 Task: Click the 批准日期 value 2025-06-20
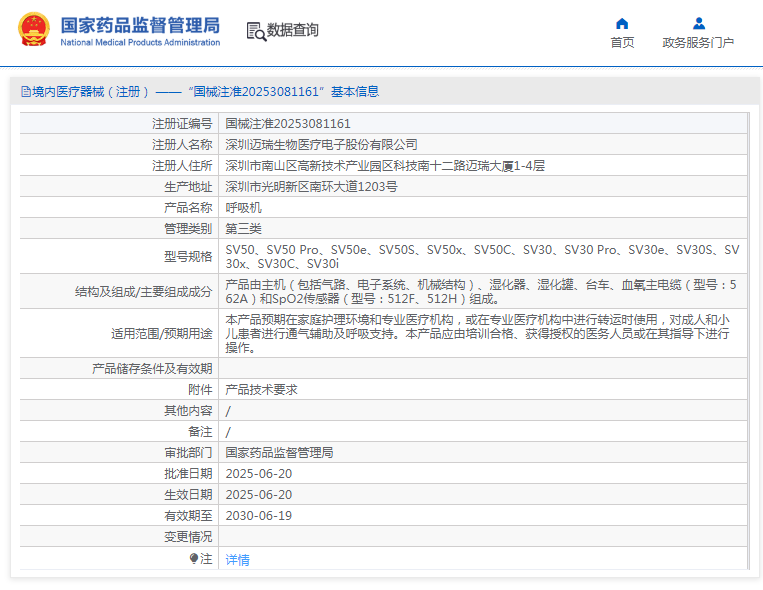259,474
